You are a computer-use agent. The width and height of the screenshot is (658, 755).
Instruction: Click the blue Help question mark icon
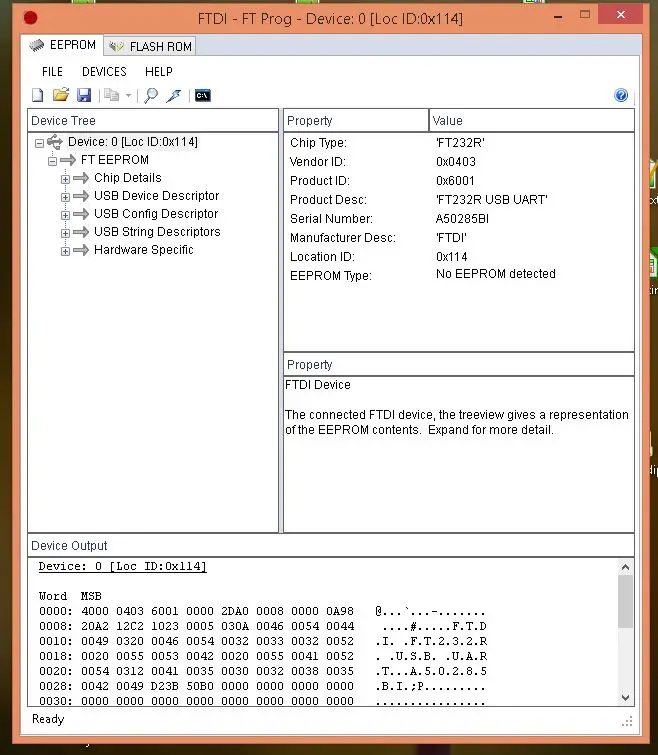[x=621, y=95]
